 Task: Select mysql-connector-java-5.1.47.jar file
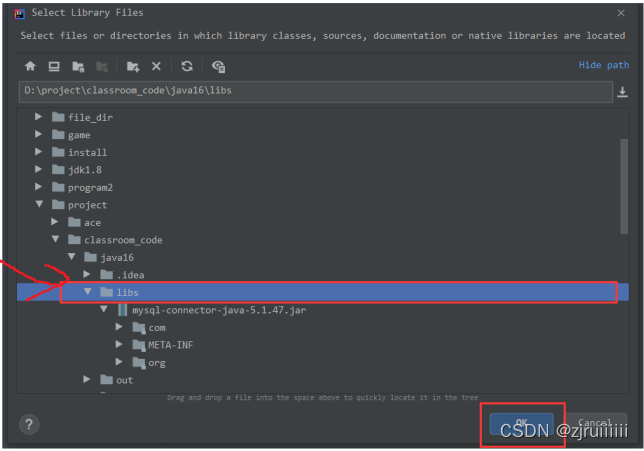[x=212, y=310]
